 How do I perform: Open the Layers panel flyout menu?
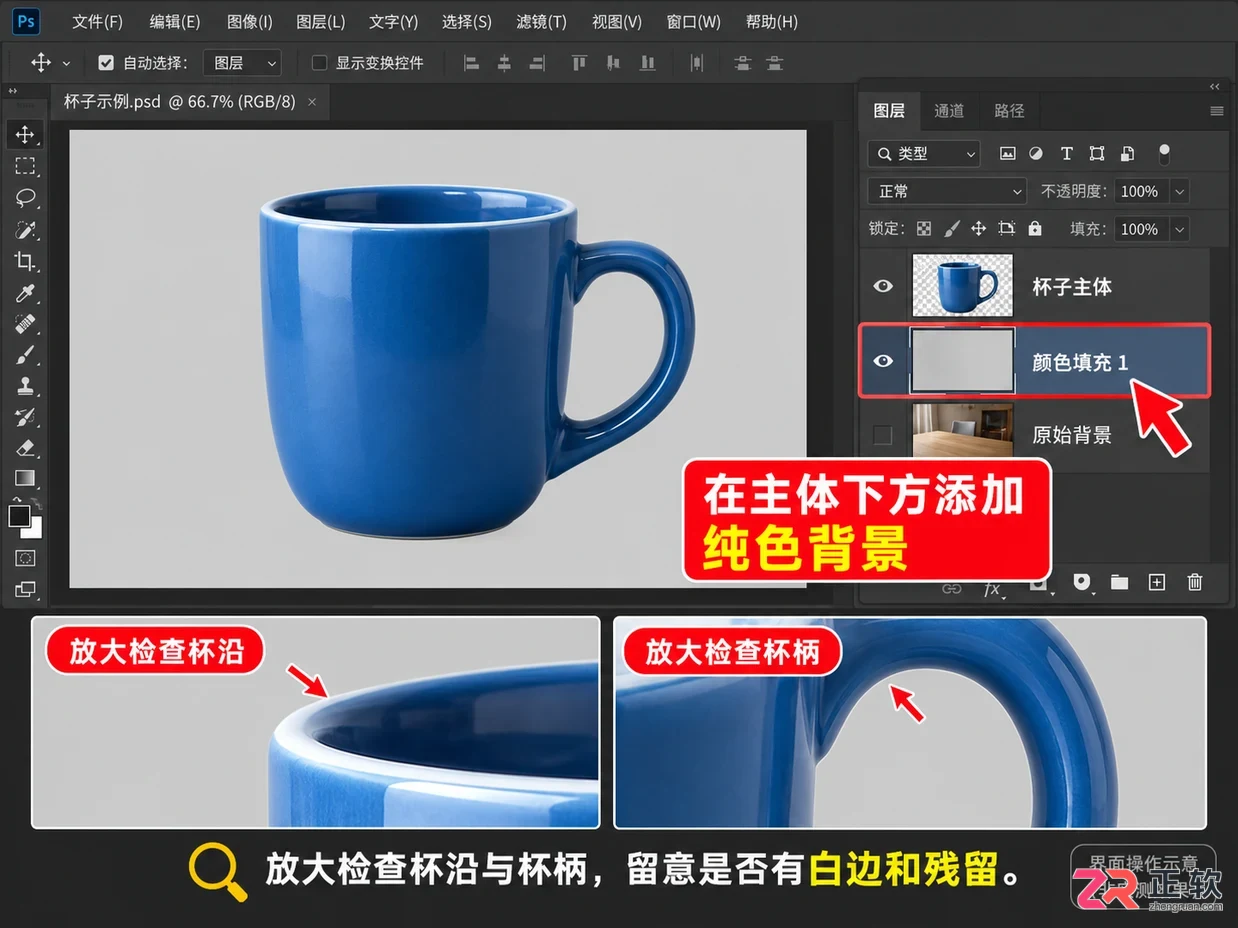(x=1216, y=111)
